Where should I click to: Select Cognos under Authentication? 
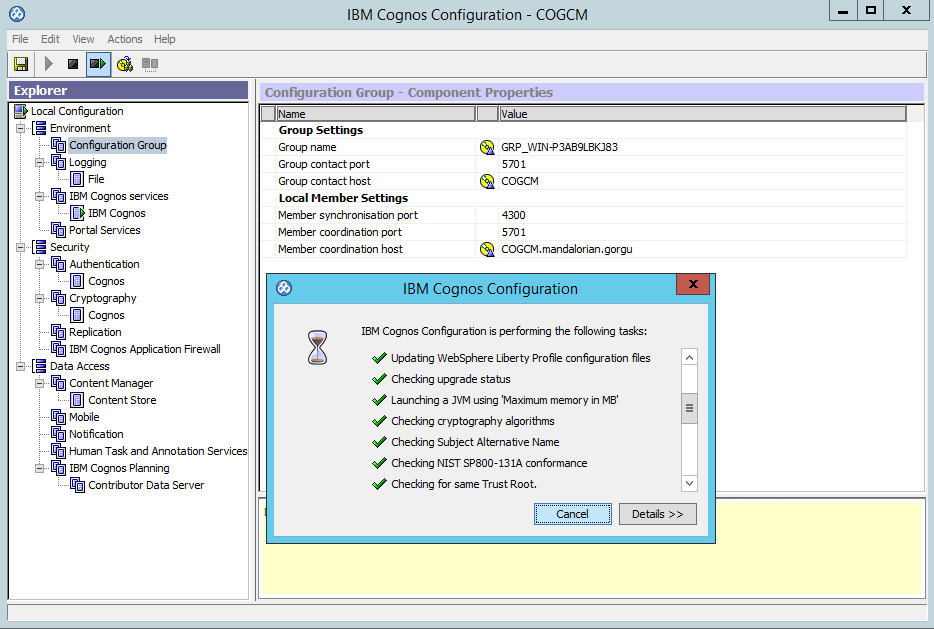(106, 281)
